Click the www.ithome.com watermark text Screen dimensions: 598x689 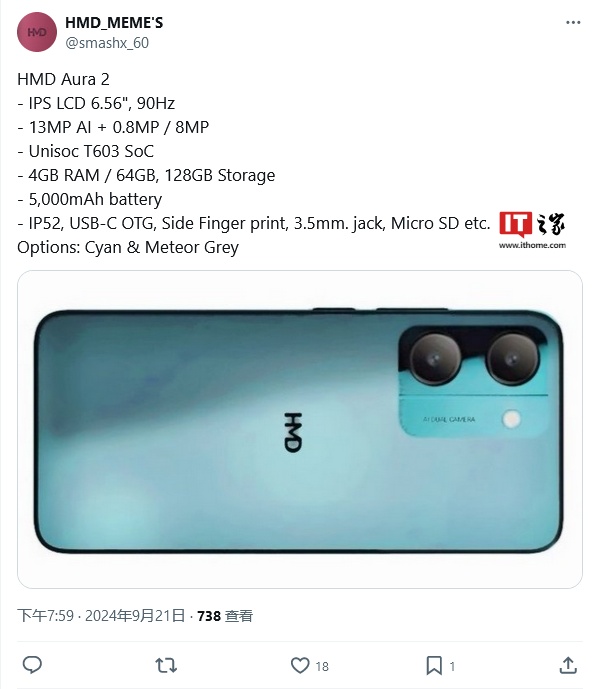tap(532, 245)
